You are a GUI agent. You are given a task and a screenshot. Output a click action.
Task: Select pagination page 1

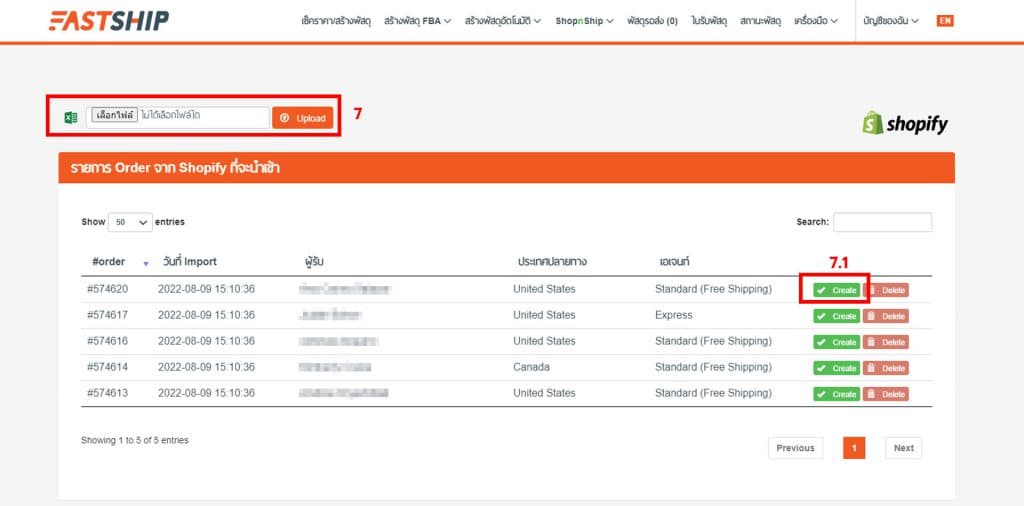tap(854, 448)
